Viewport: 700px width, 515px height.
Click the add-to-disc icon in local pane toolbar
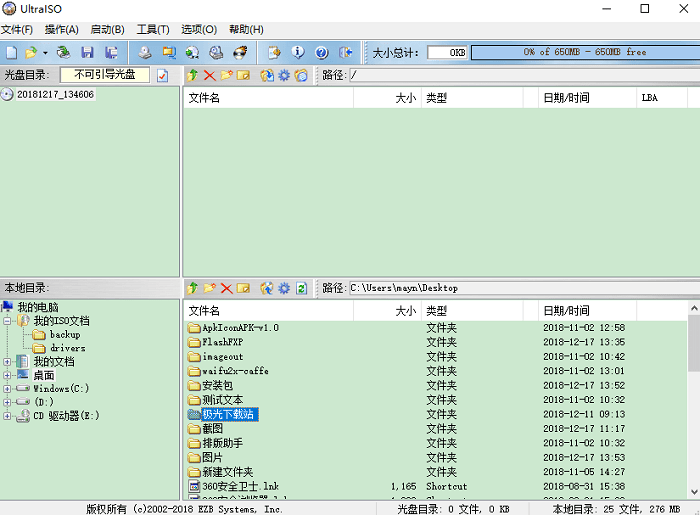click(267, 288)
